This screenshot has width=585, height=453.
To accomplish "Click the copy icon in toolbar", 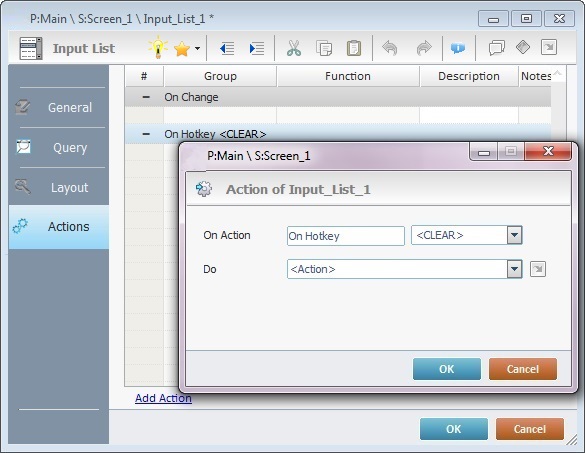I will coord(324,48).
